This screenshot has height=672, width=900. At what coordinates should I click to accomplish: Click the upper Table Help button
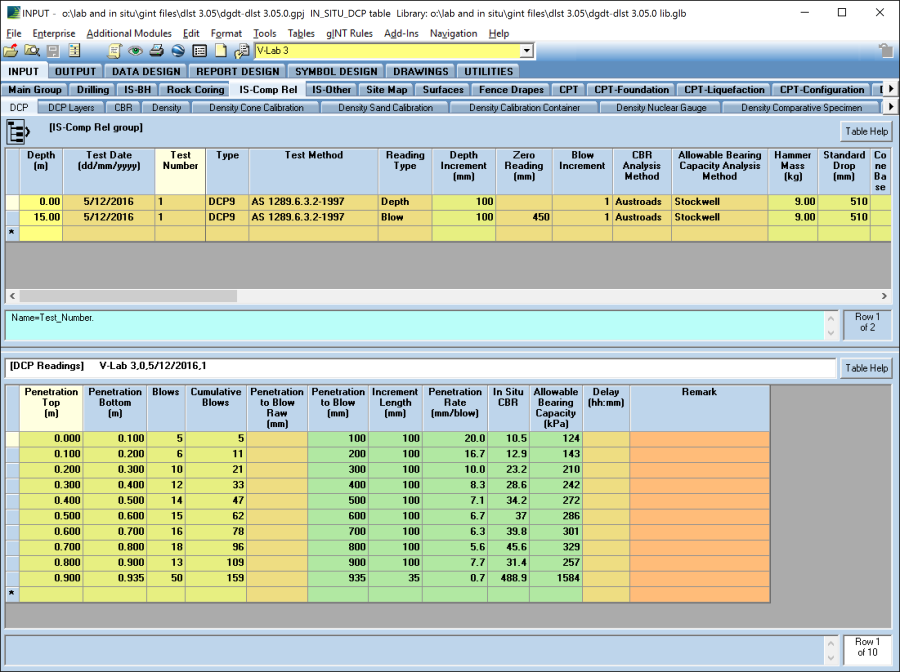(865, 131)
